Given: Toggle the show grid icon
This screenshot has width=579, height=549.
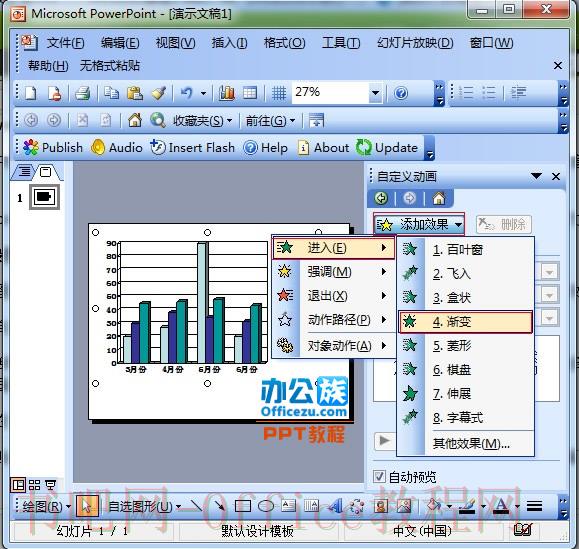Looking at the screenshot, I should [279, 93].
